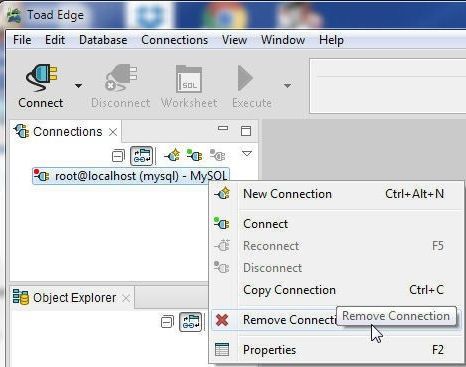Minimize the Connections panel
The height and width of the screenshot is (367, 466).
pos(223,128)
